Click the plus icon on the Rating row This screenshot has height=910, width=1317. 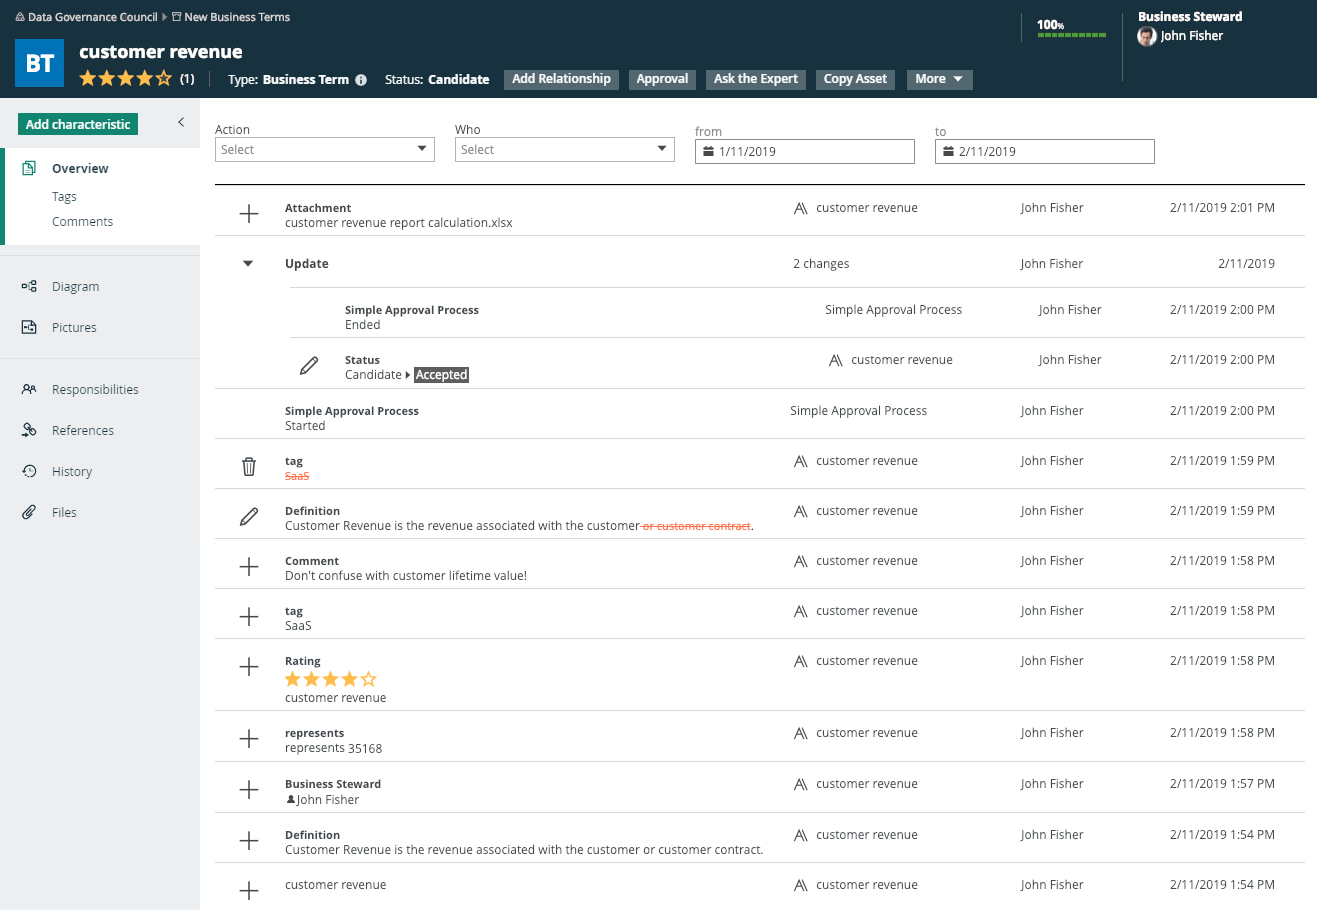249,667
